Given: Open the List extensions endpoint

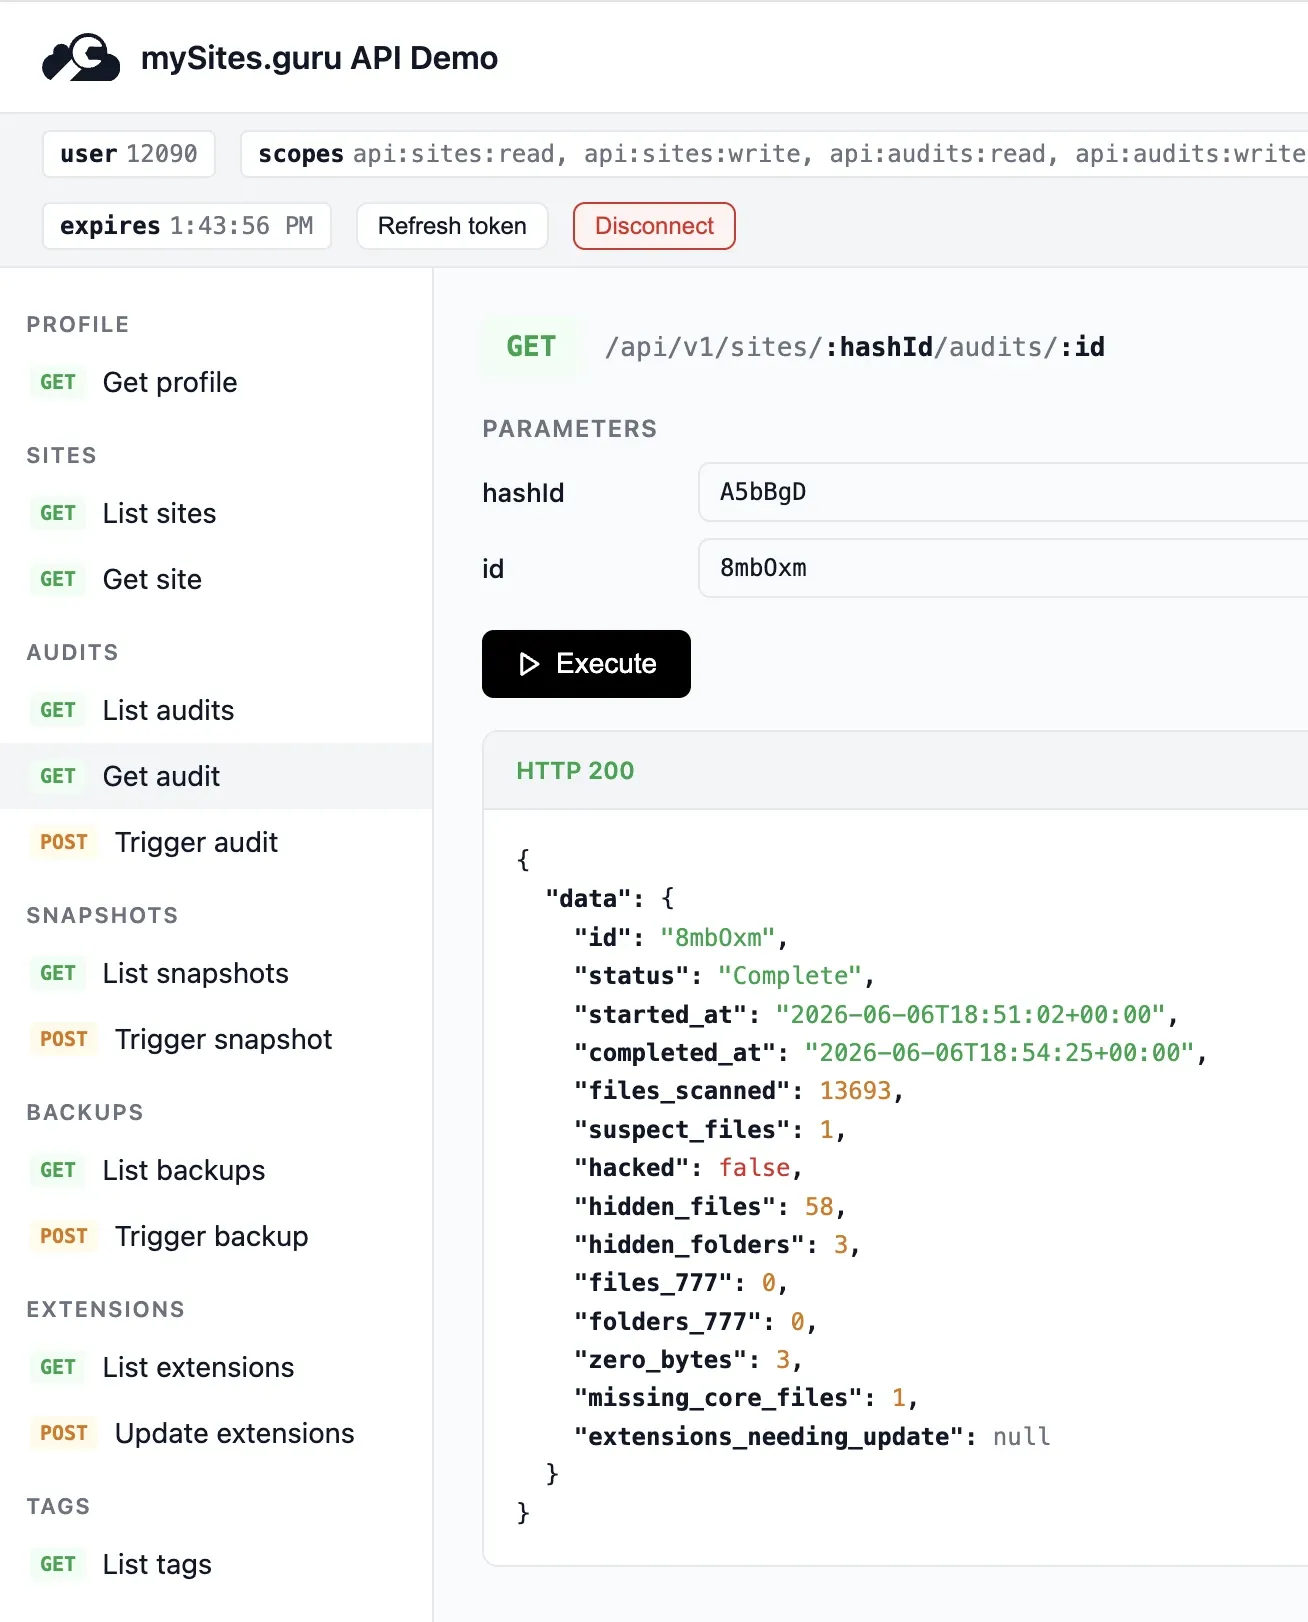Looking at the screenshot, I should (x=216, y=1367).
